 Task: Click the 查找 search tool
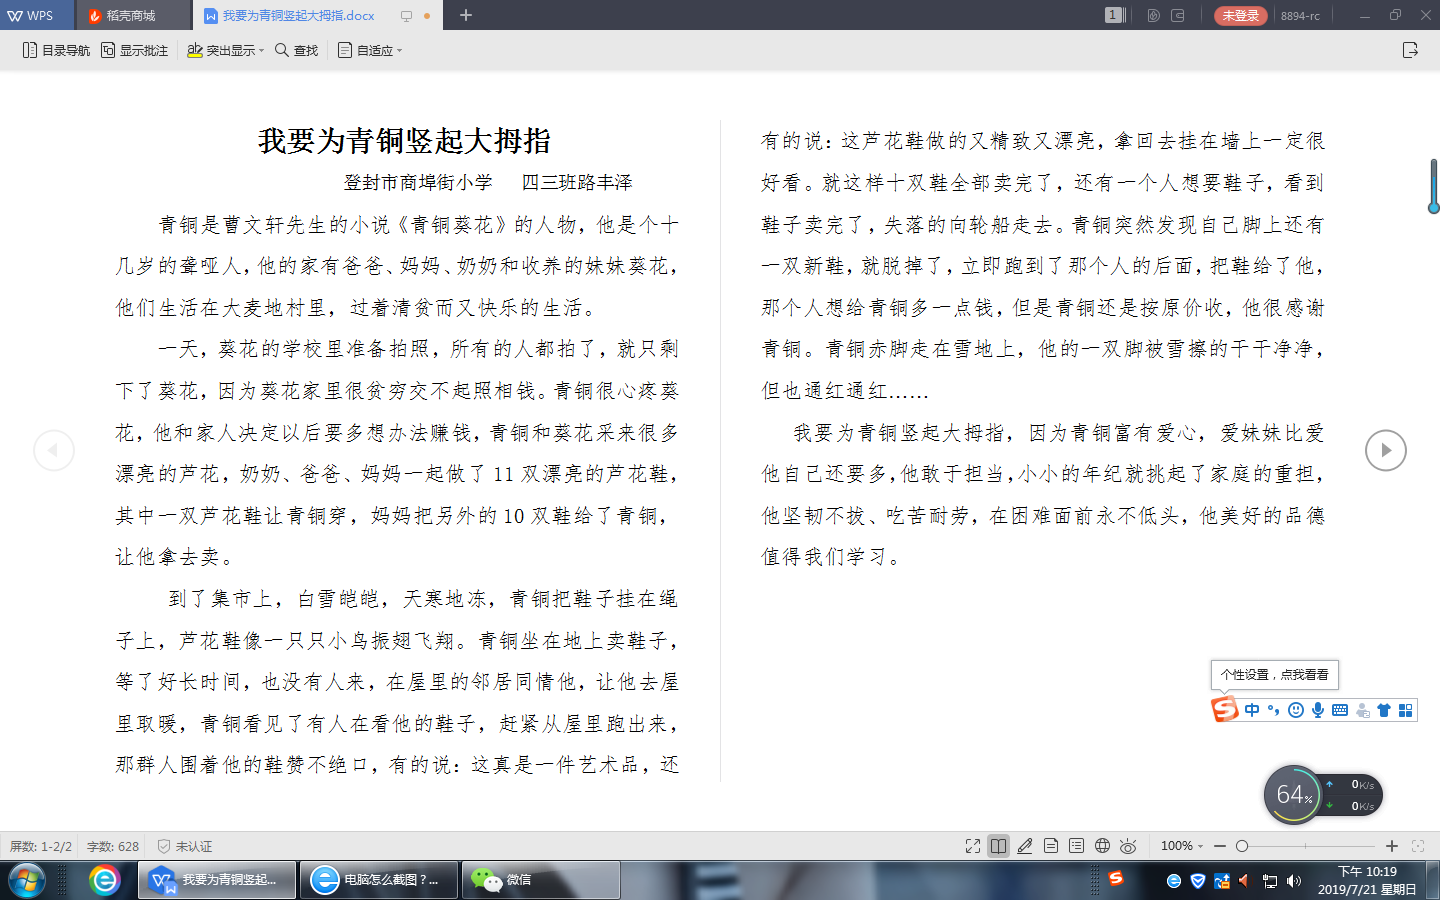click(x=297, y=50)
